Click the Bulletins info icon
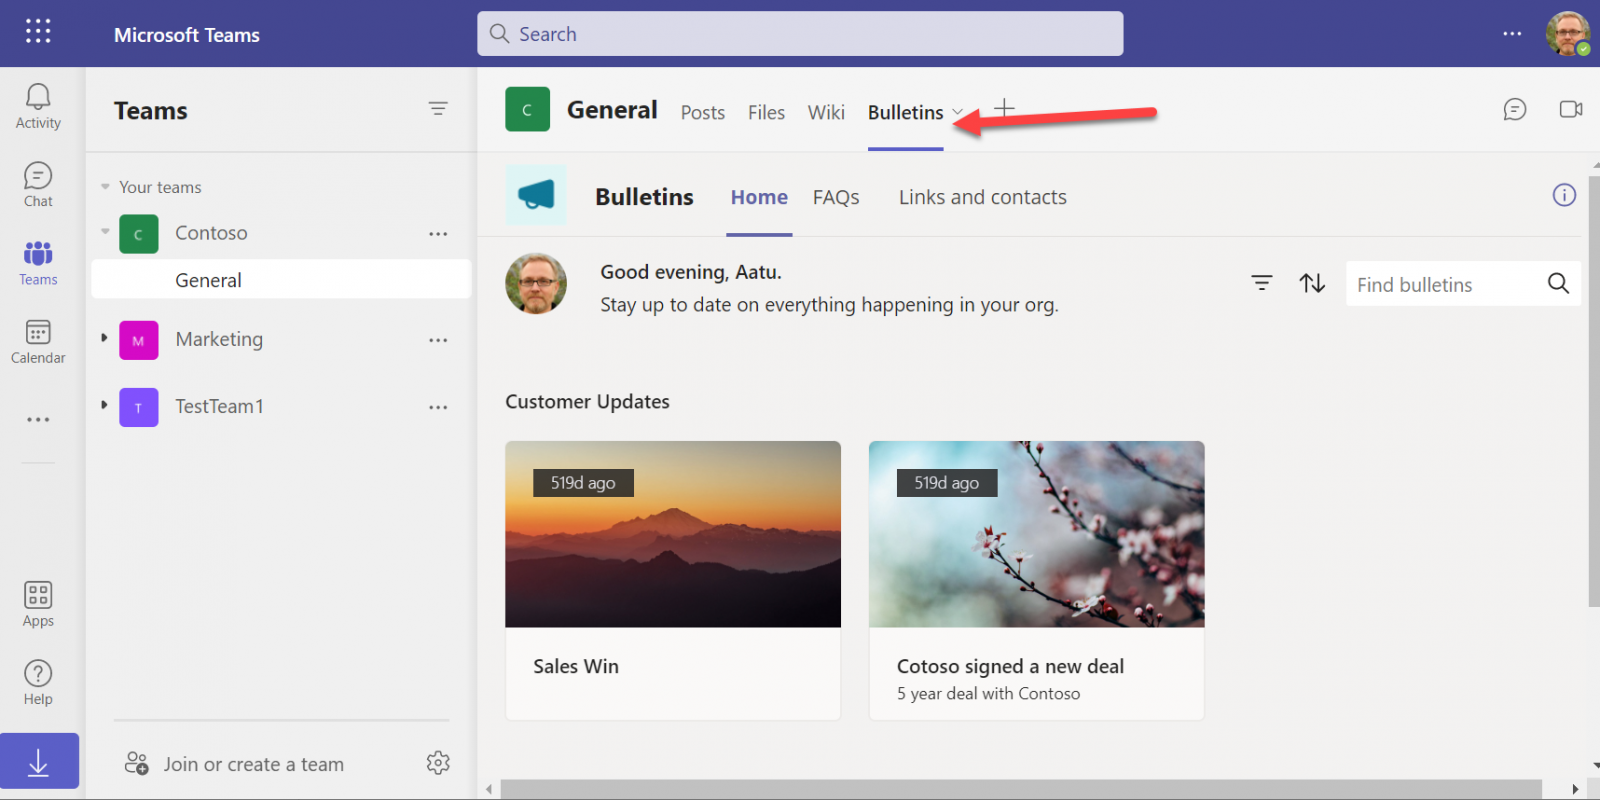The width and height of the screenshot is (1600, 800). coord(1564,195)
